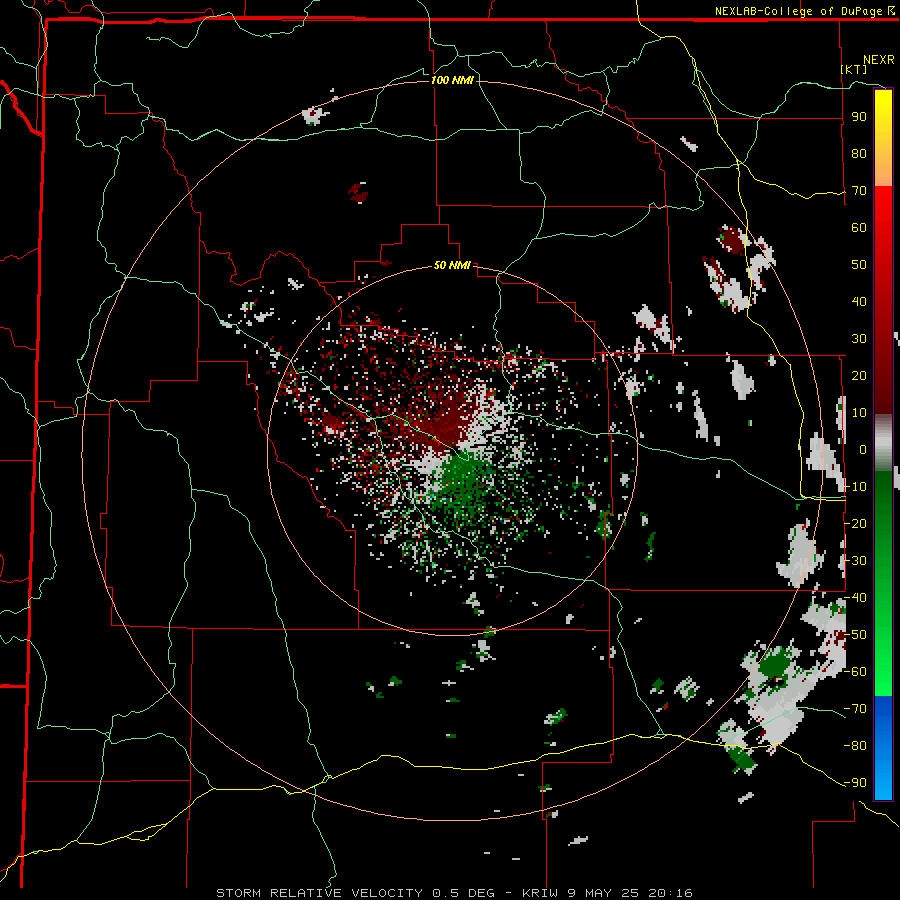
Task: Pick the "-20" value on the velocity scale
Action: (x=855, y=524)
